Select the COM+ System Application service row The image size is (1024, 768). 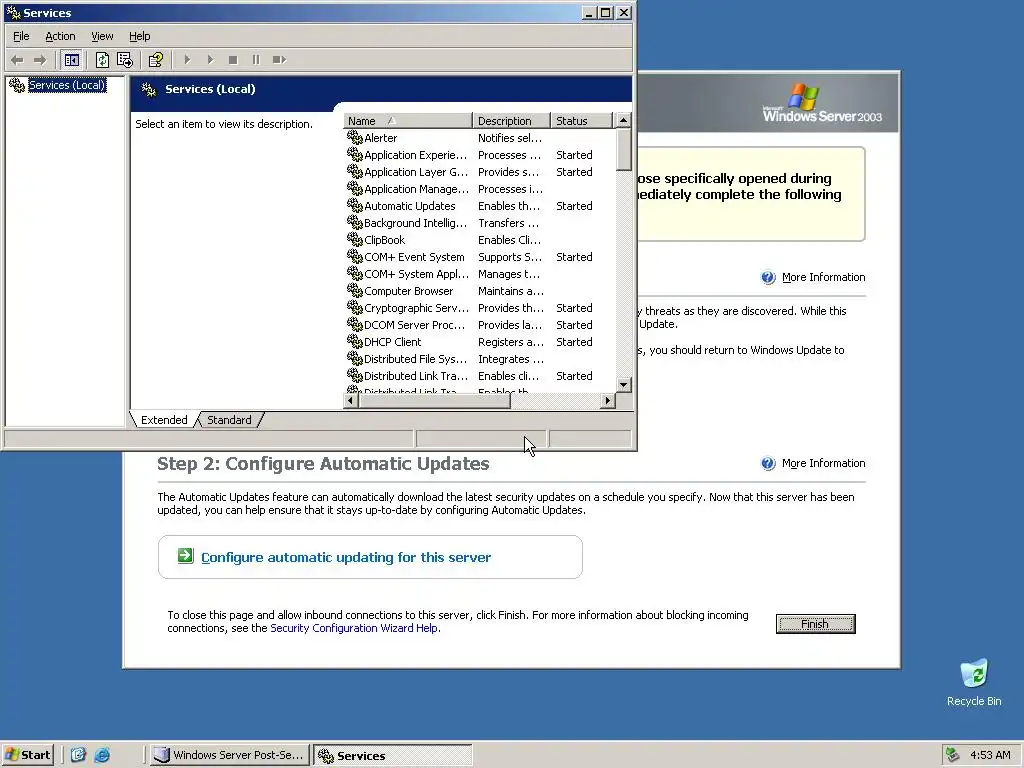[x=479, y=274]
